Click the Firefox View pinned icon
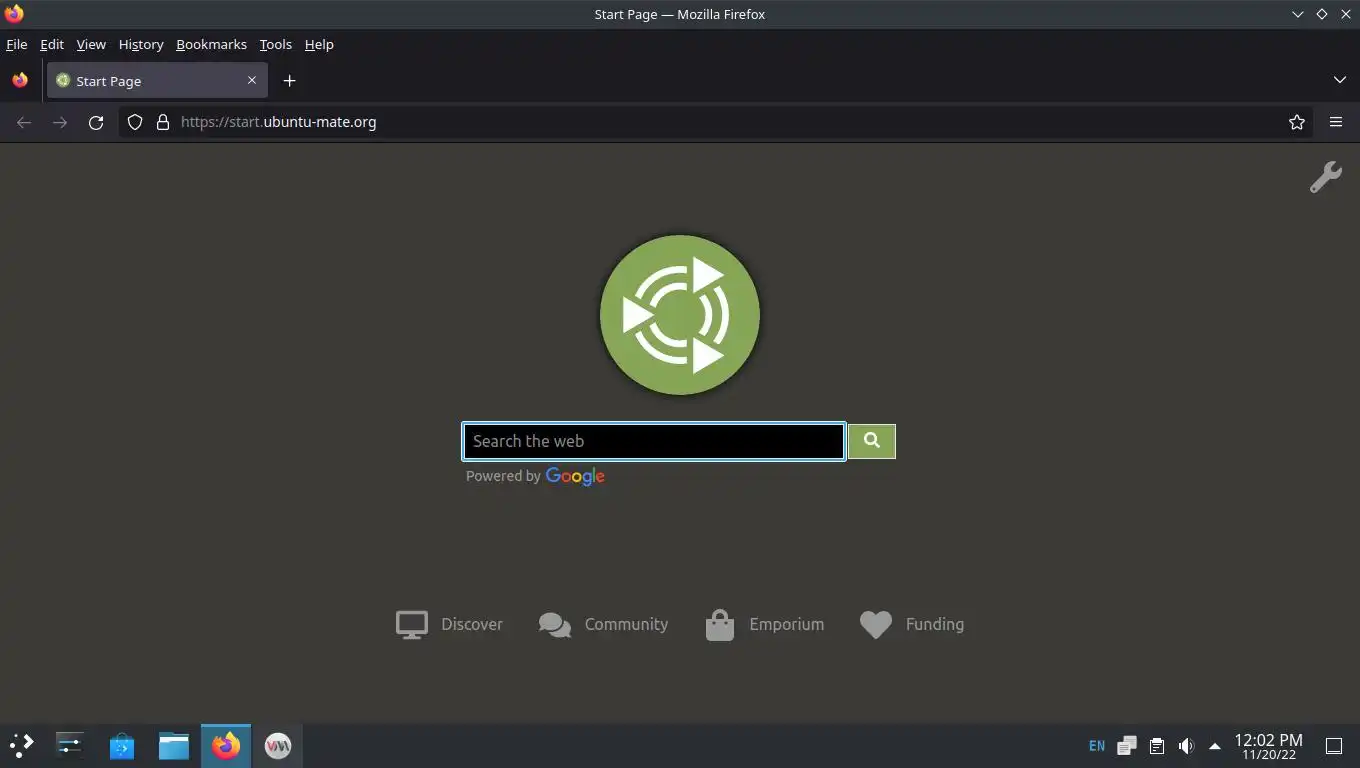The width and height of the screenshot is (1360, 768). click(20, 81)
